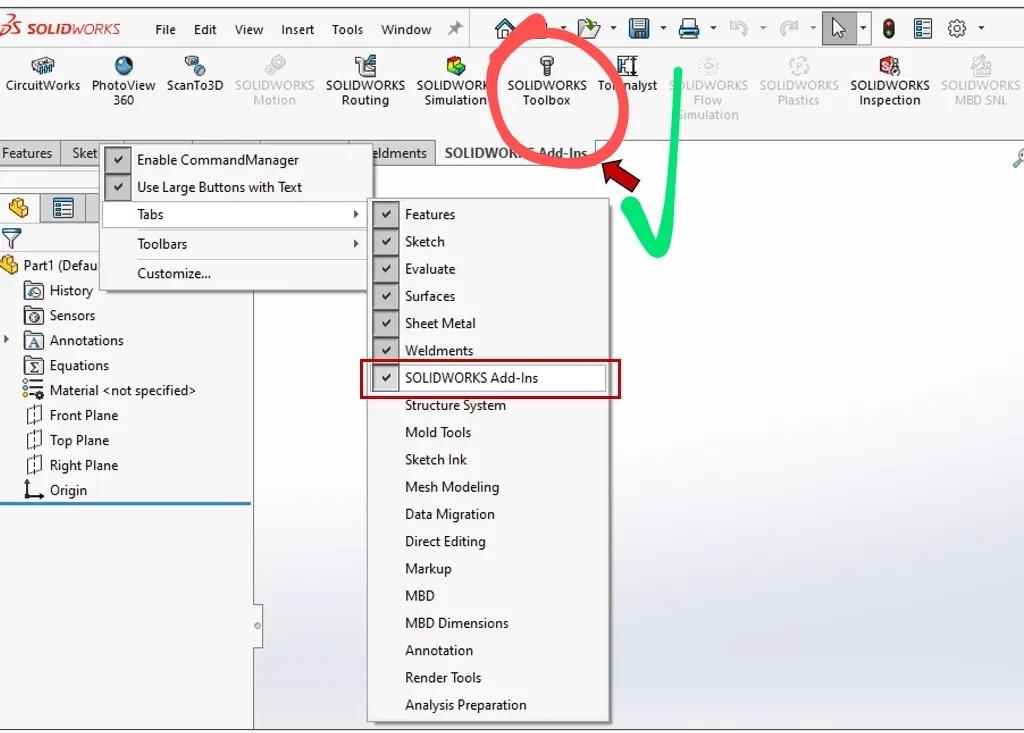Choose the Select cursor tool
Viewport: 1024px width, 733px height.
839,28
